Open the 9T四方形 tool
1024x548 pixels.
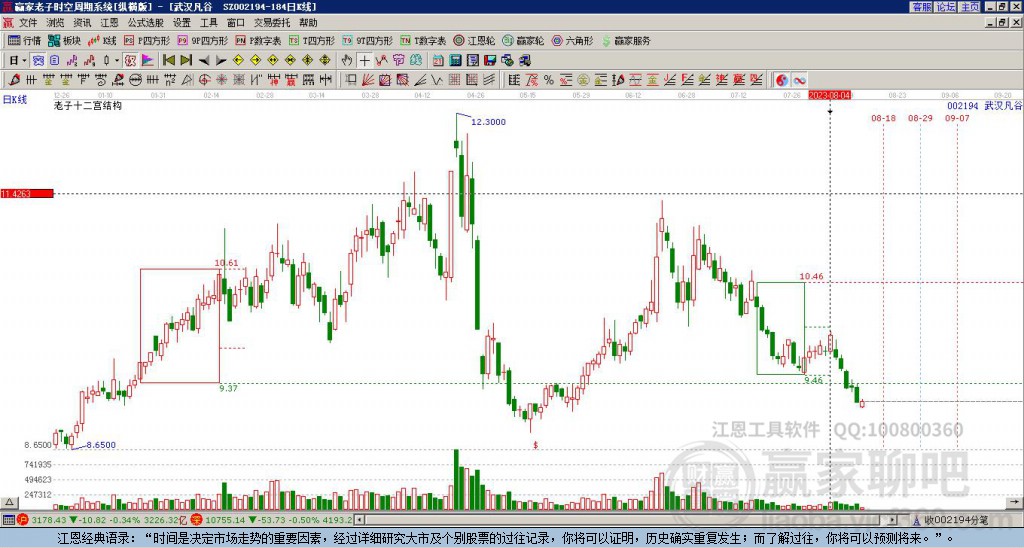pyautogui.click(x=368, y=40)
